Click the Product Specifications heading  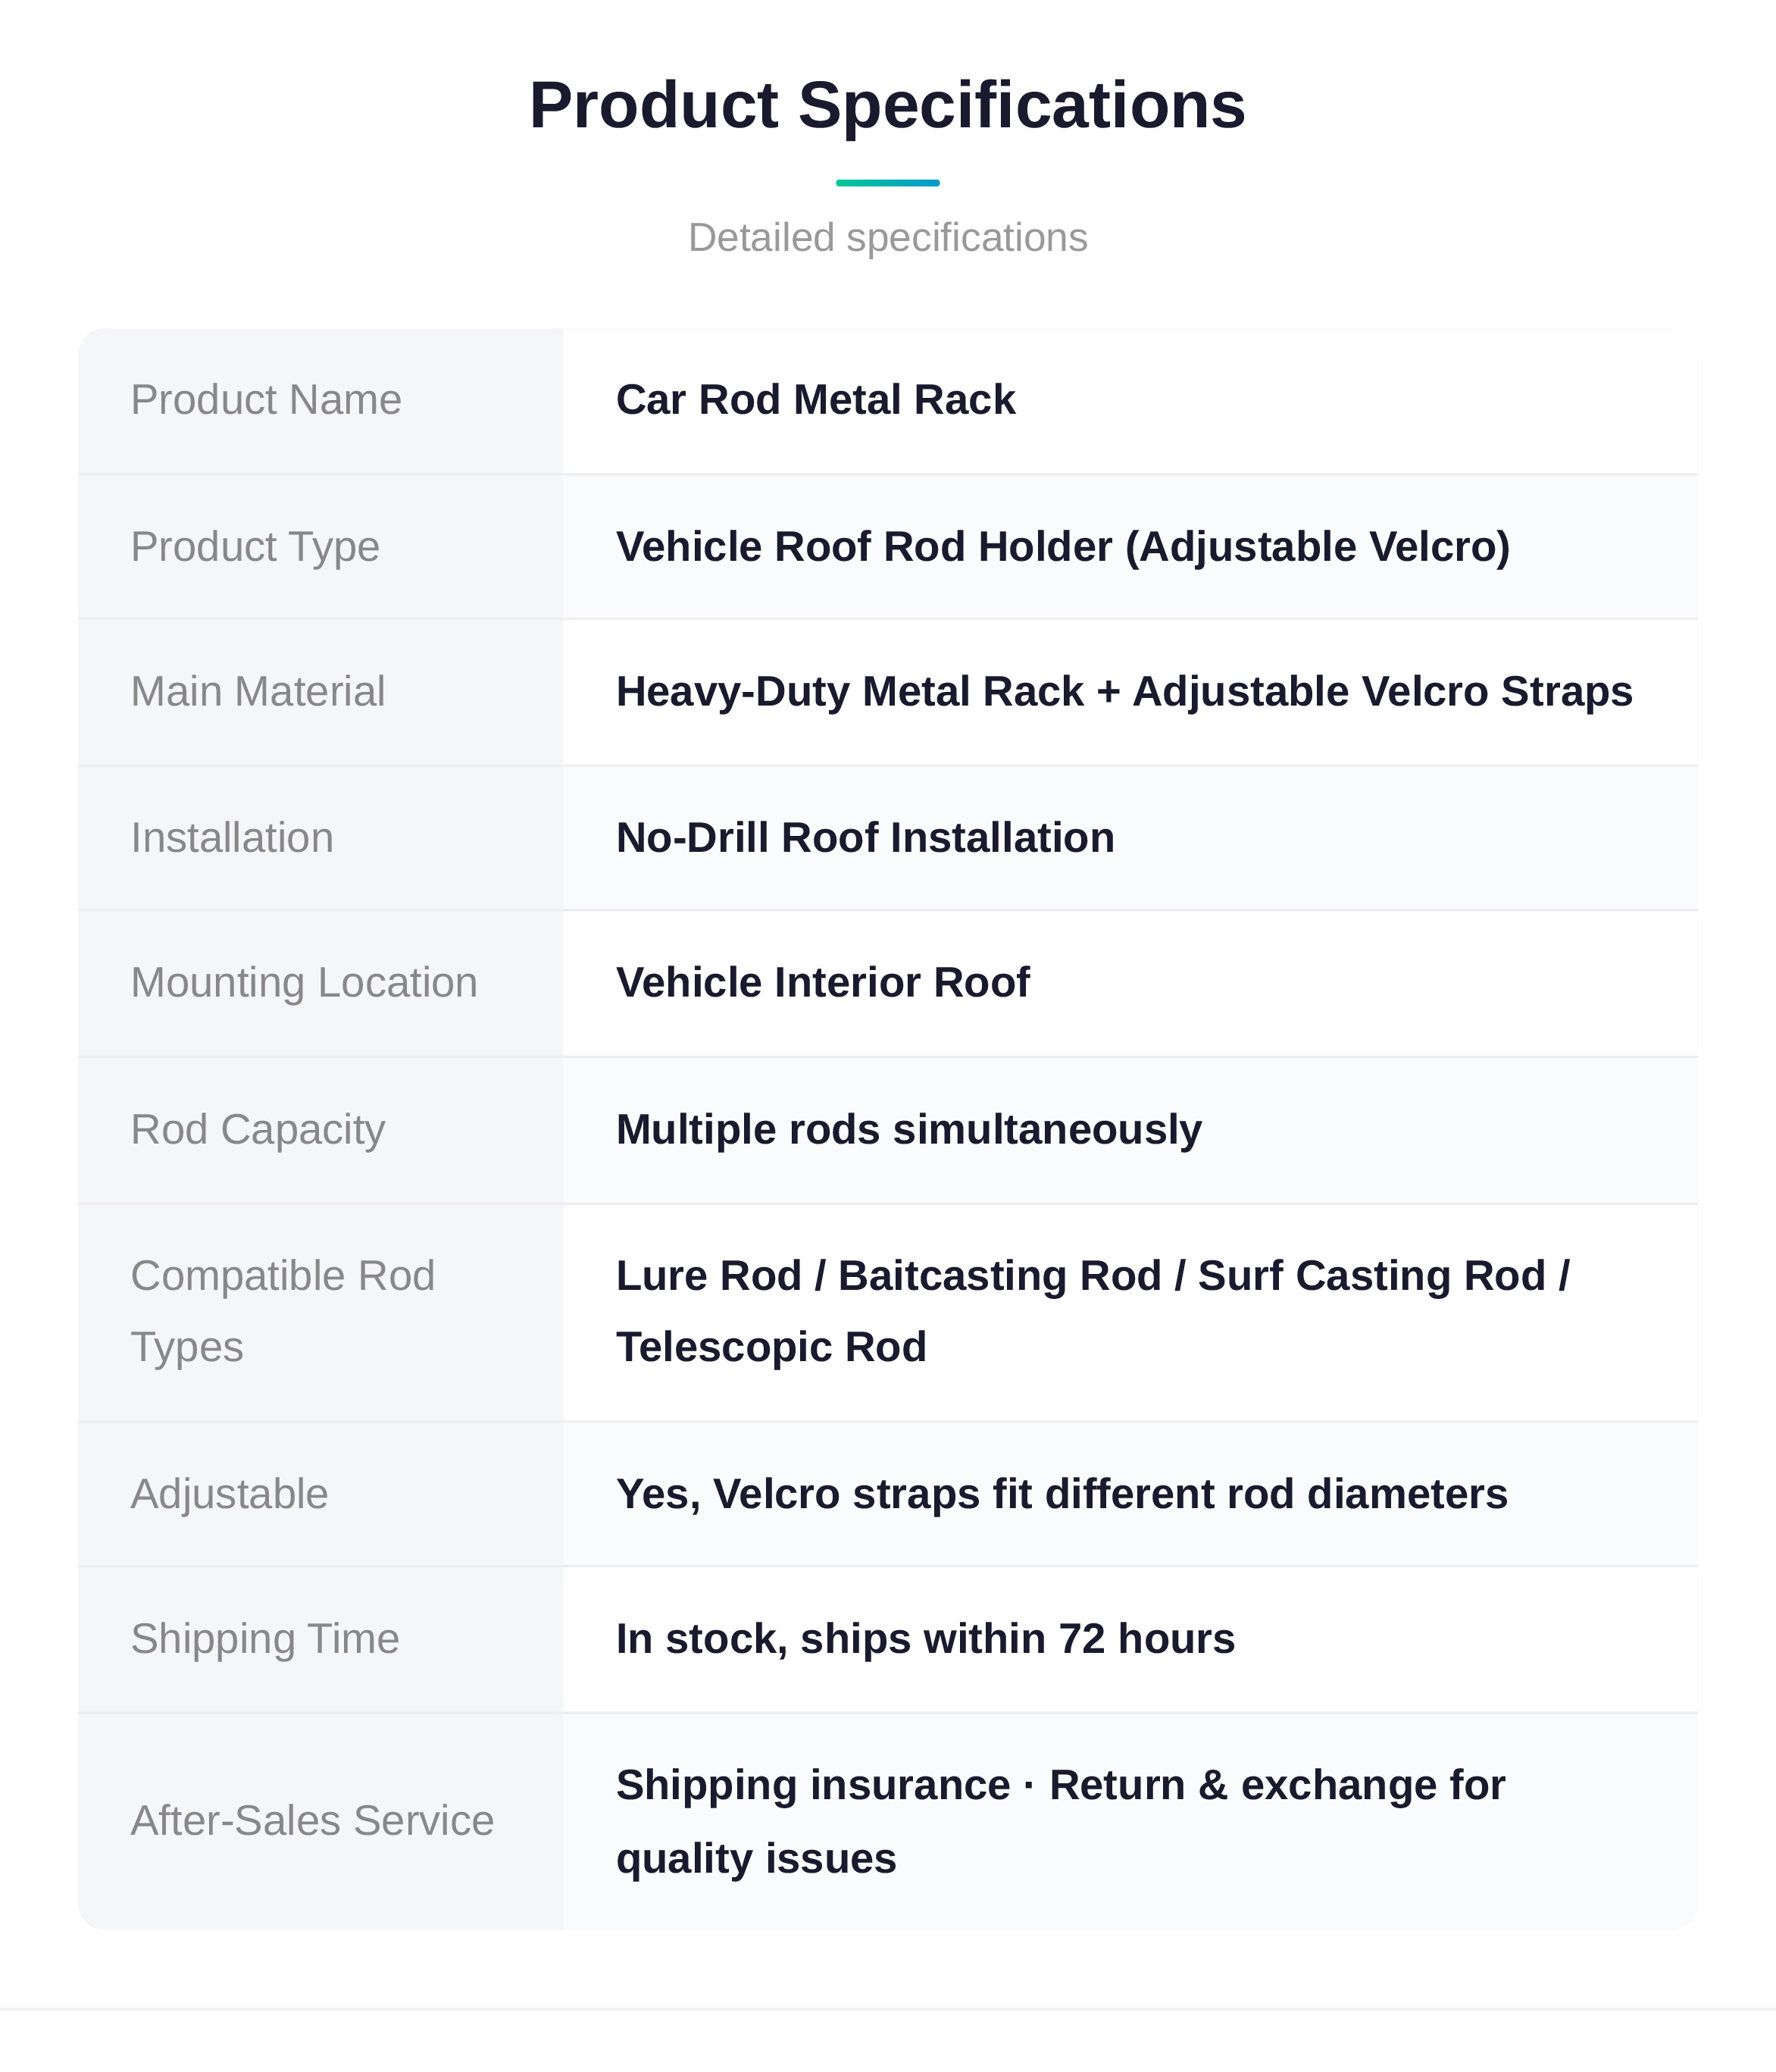pyautogui.click(x=887, y=105)
